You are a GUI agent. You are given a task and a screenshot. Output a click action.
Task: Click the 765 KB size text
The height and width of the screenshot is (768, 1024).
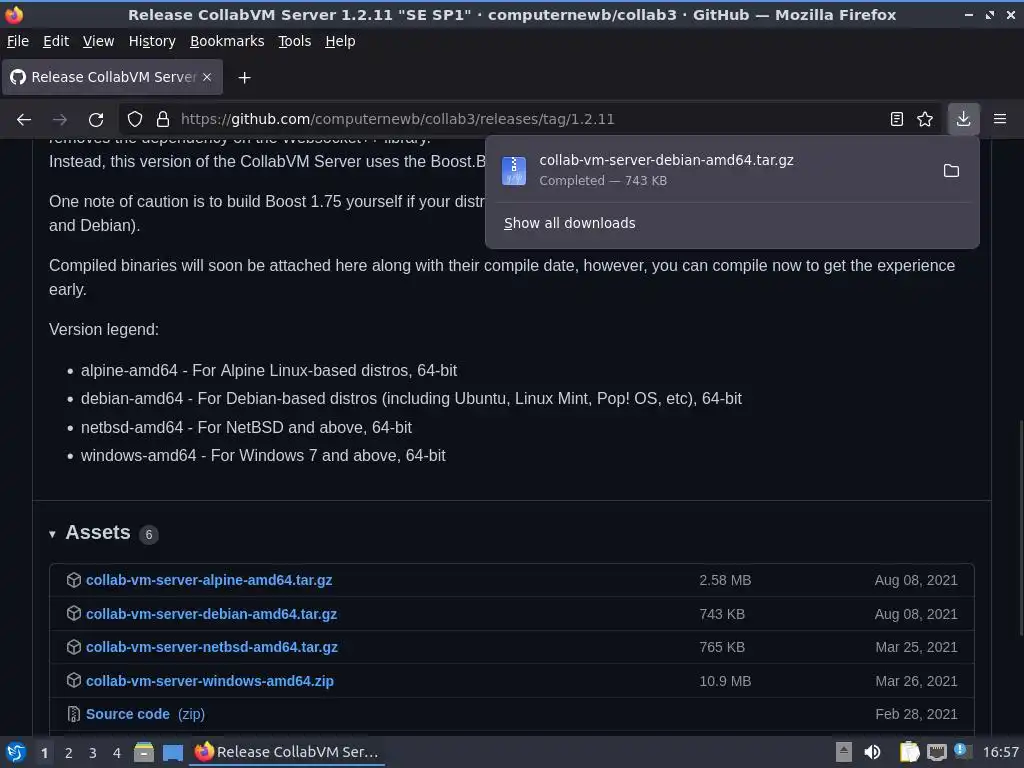[722, 647]
